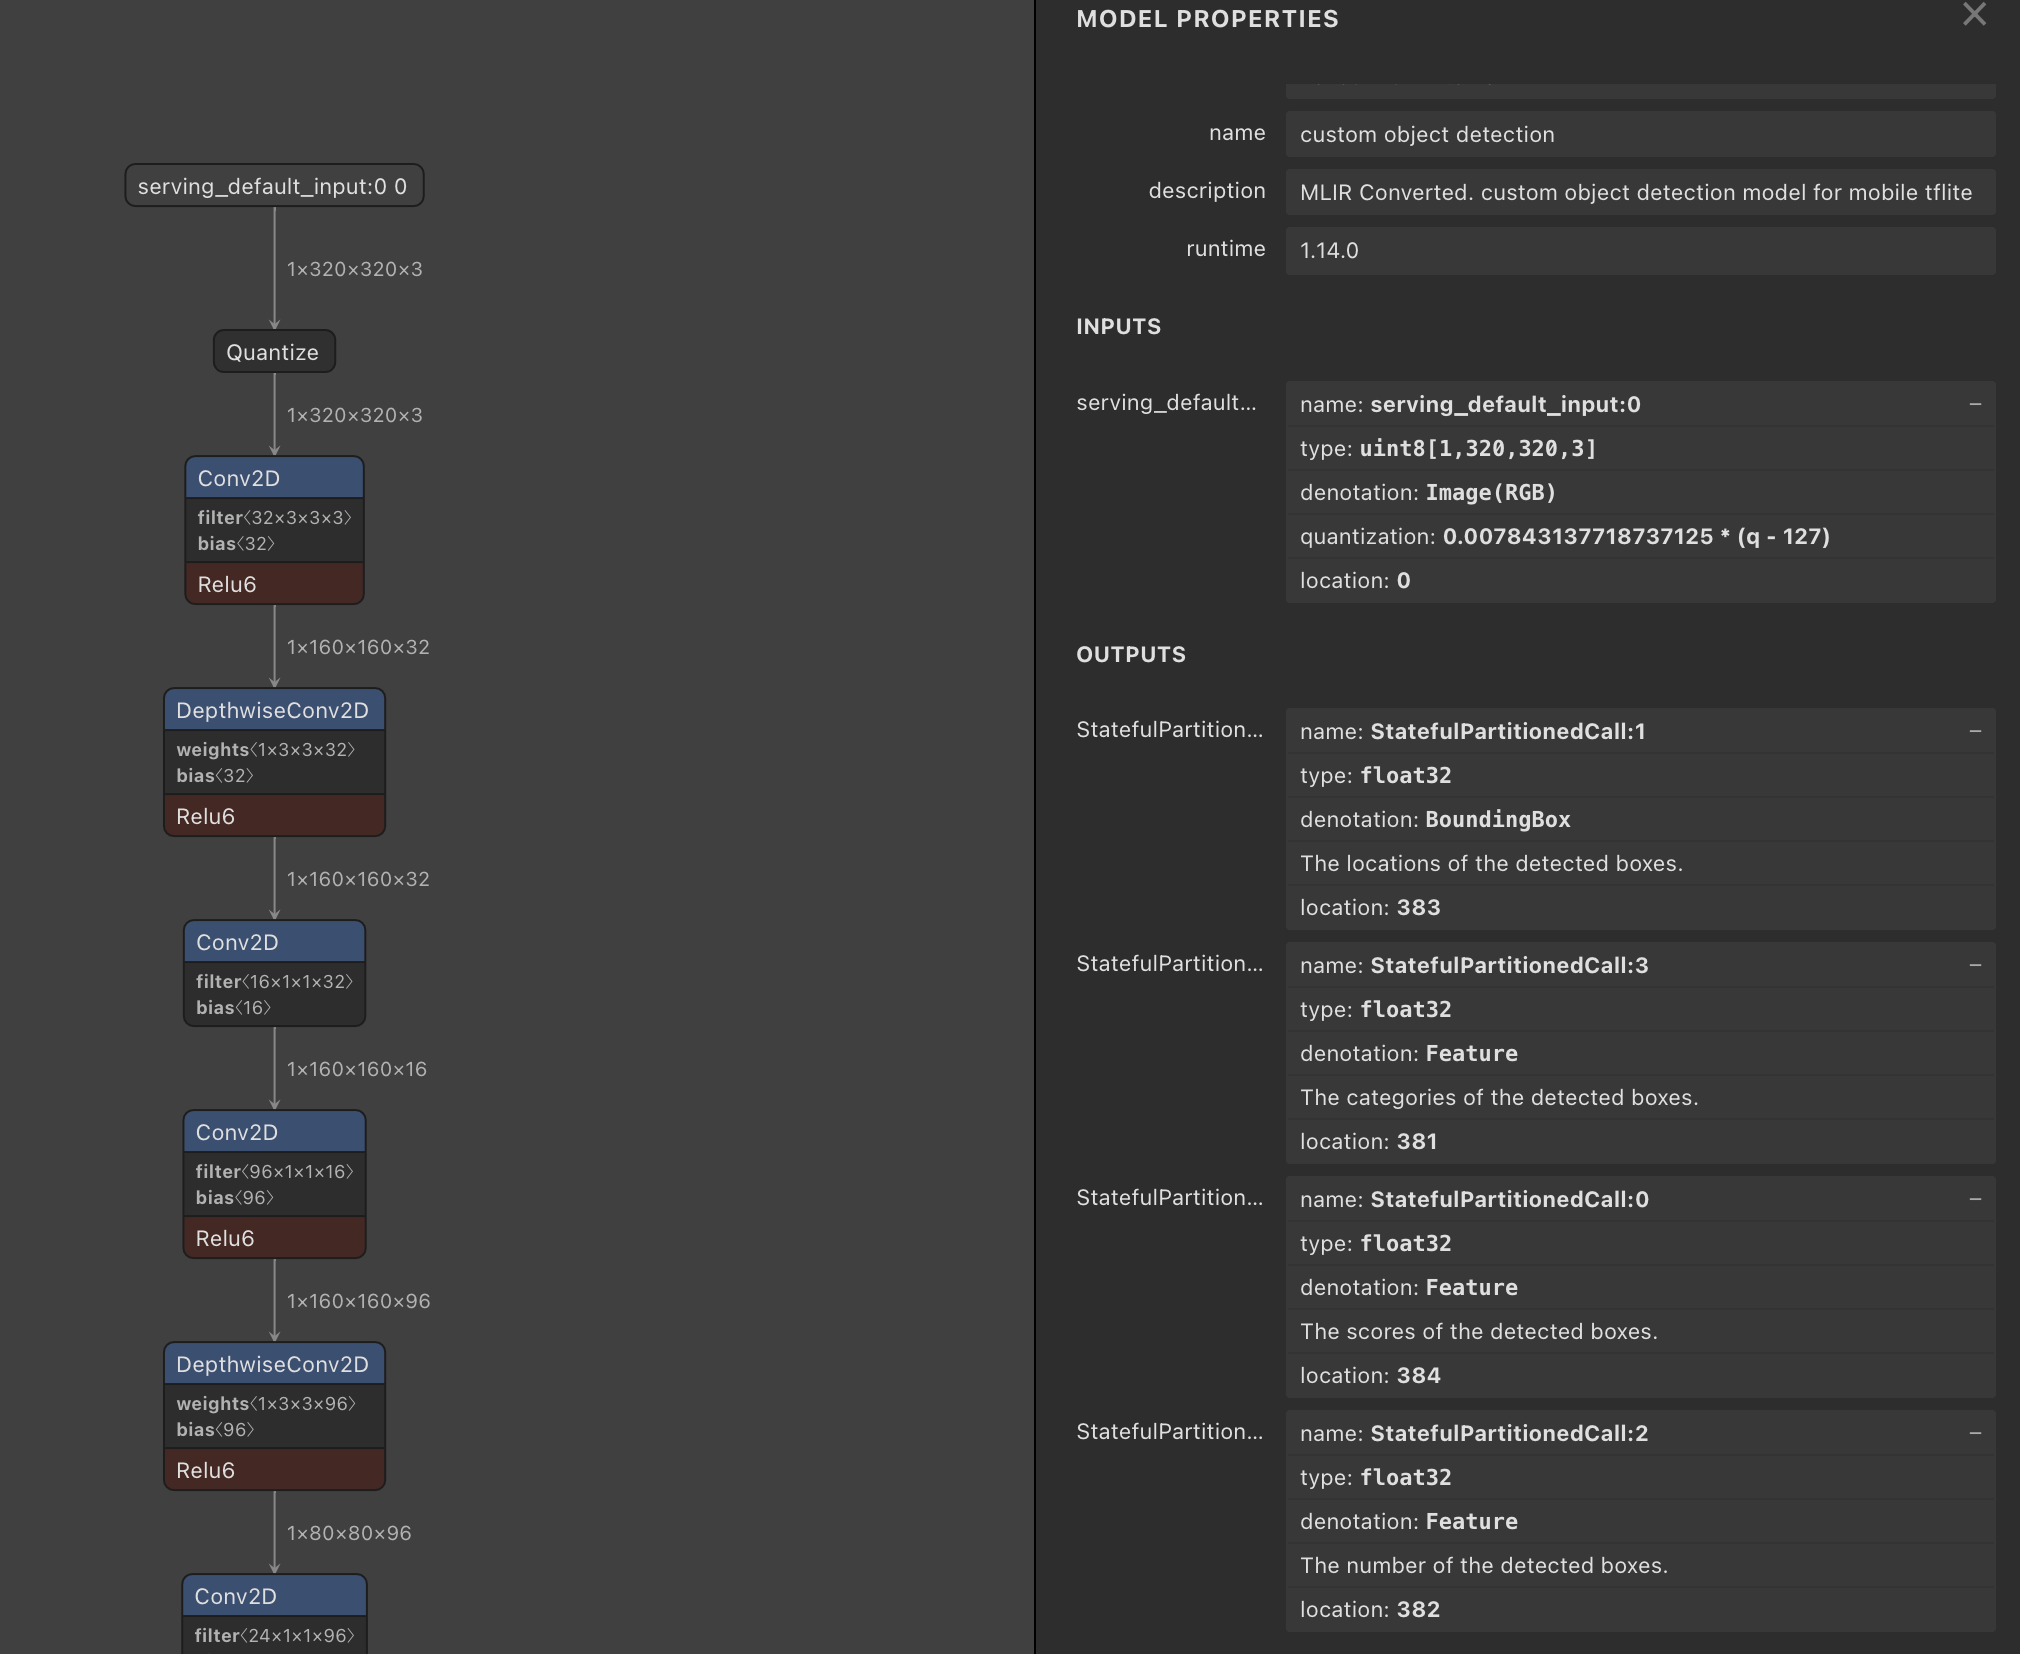The height and width of the screenshot is (1654, 2020).
Task: Collapse the StatefulPartitionedCall:2 output section
Action: (1974, 1432)
